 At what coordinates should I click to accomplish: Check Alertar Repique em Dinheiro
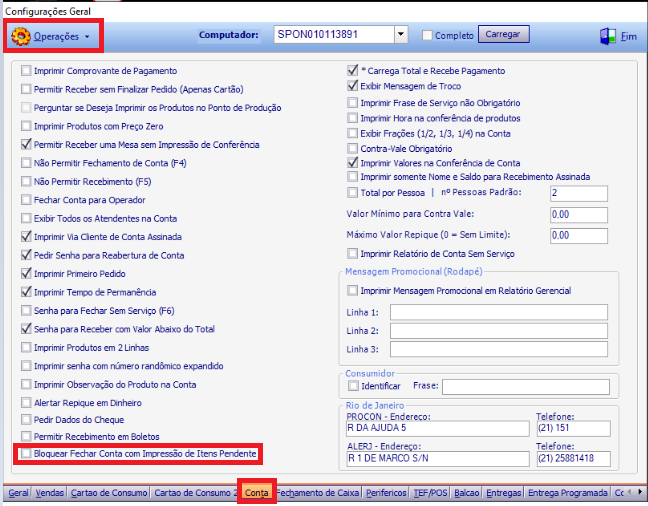(x=26, y=403)
